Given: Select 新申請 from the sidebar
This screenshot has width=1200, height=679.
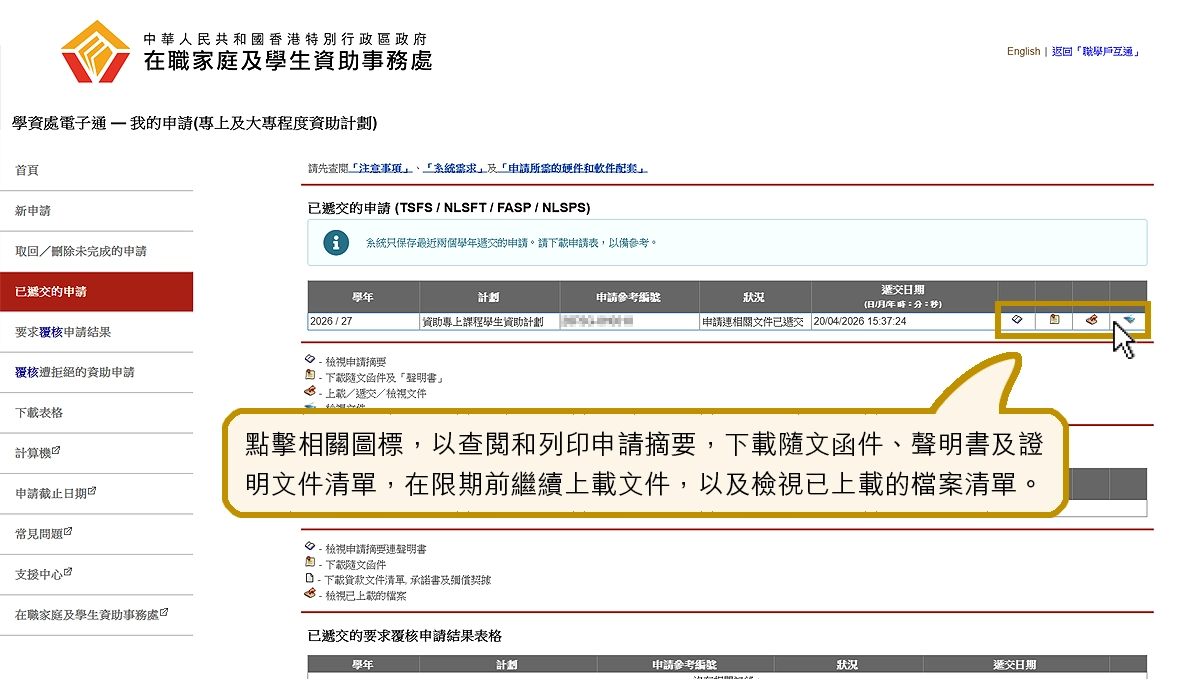Looking at the screenshot, I should 33,211.
